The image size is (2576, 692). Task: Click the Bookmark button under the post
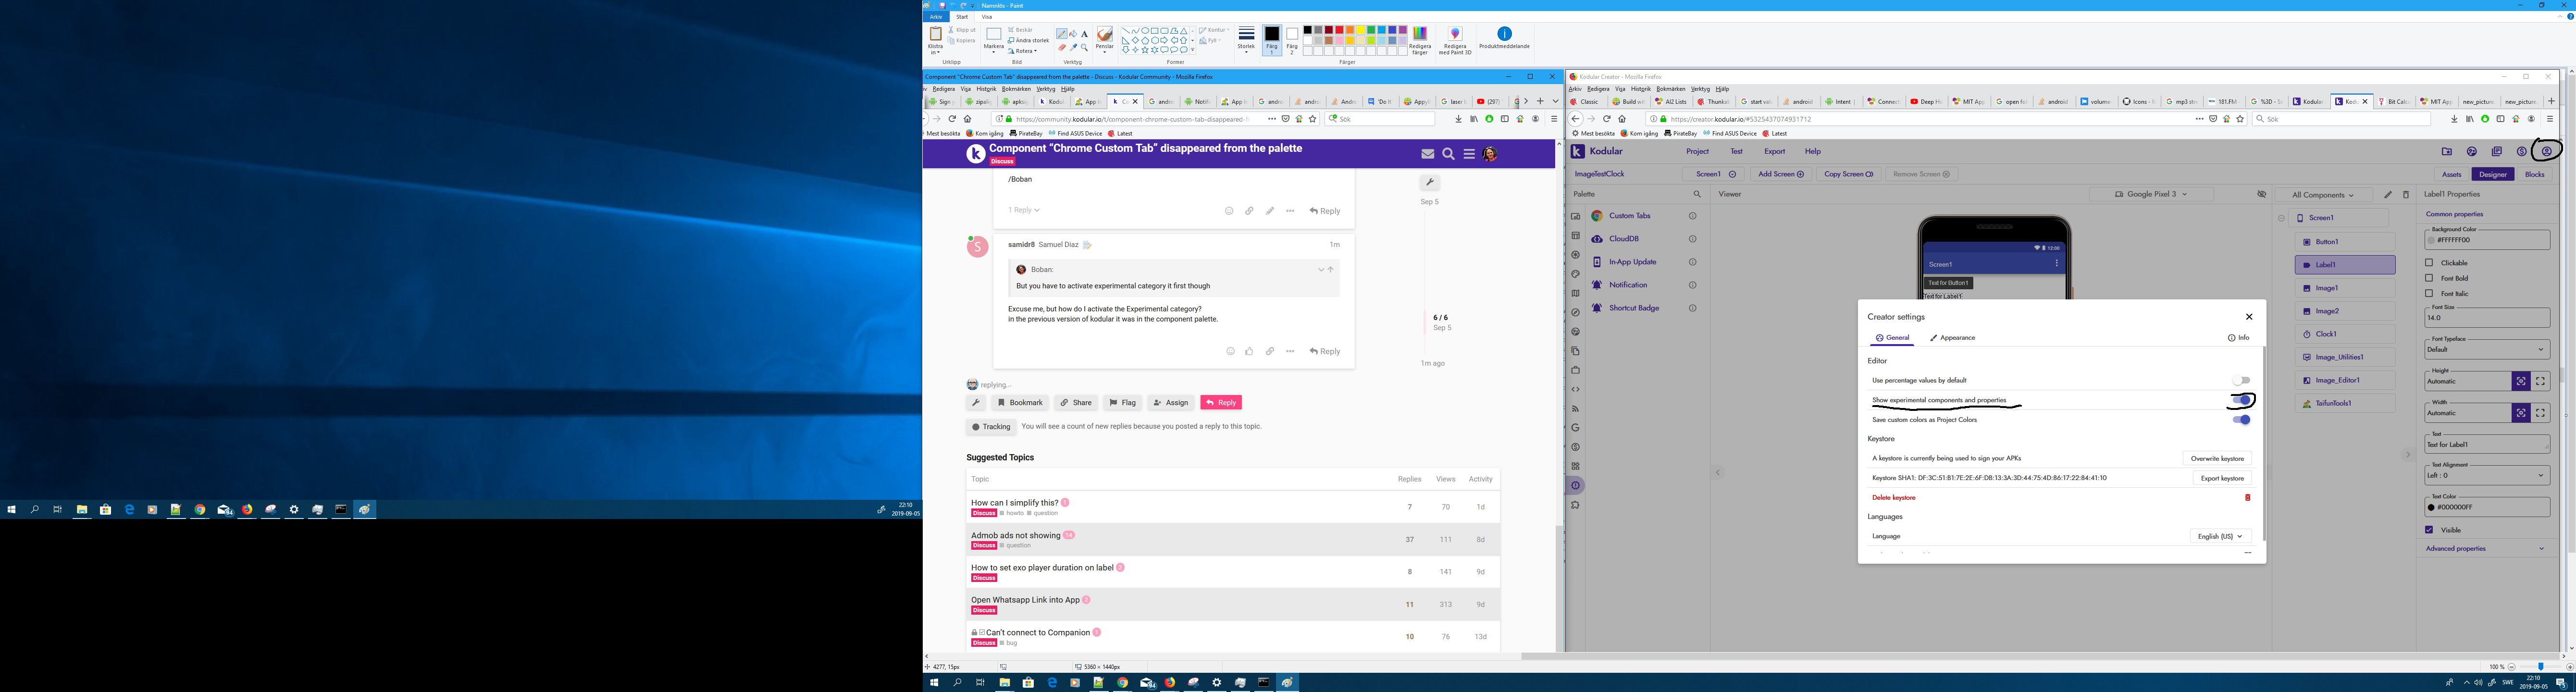click(1019, 402)
